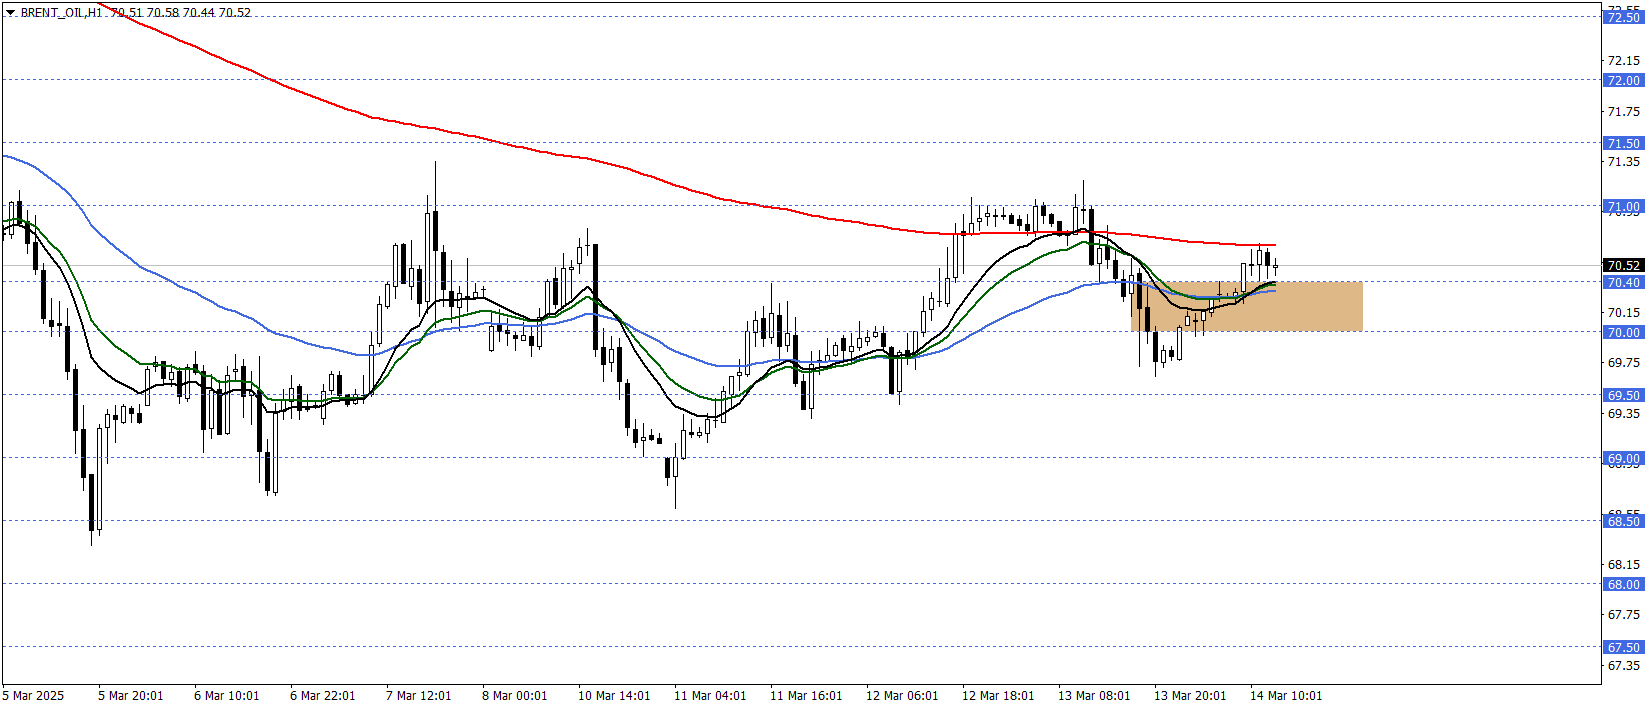Click the 14 Mar 10:01 time label
Viewport: 1651px width, 708px height.
(1286, 696)
